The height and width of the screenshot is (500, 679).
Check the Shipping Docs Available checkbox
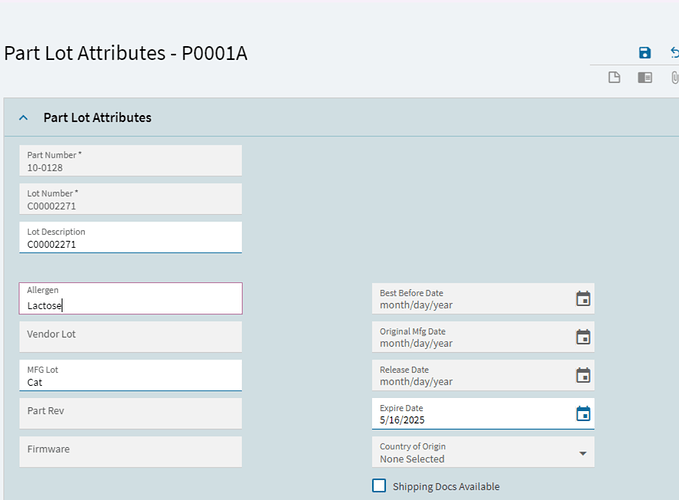(379, 486)
